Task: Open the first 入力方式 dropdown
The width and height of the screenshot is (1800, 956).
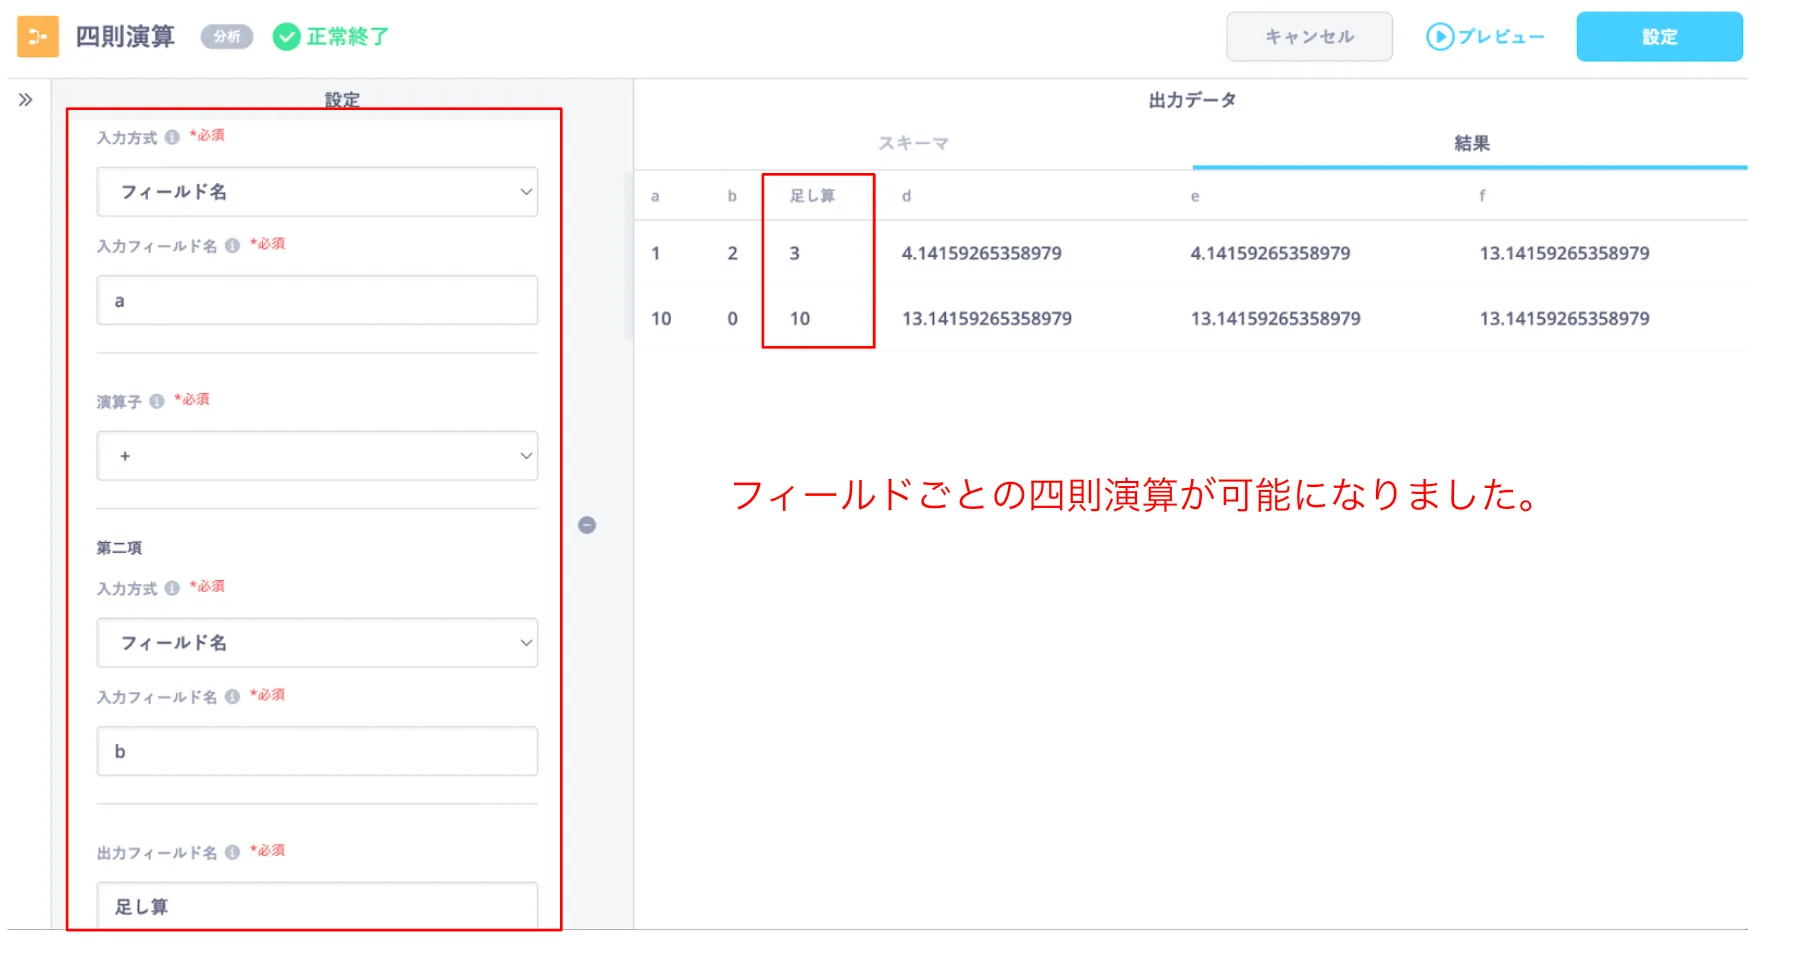Action: pos(317,192)
